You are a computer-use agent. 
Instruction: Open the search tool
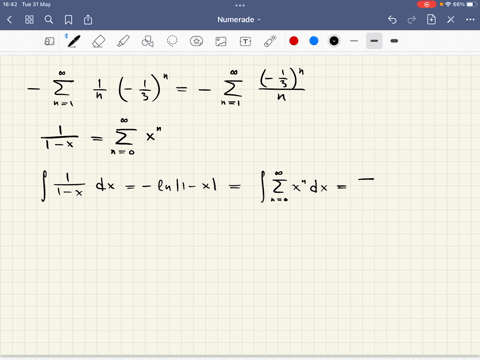pyautogui.click(x=49, y=20)
